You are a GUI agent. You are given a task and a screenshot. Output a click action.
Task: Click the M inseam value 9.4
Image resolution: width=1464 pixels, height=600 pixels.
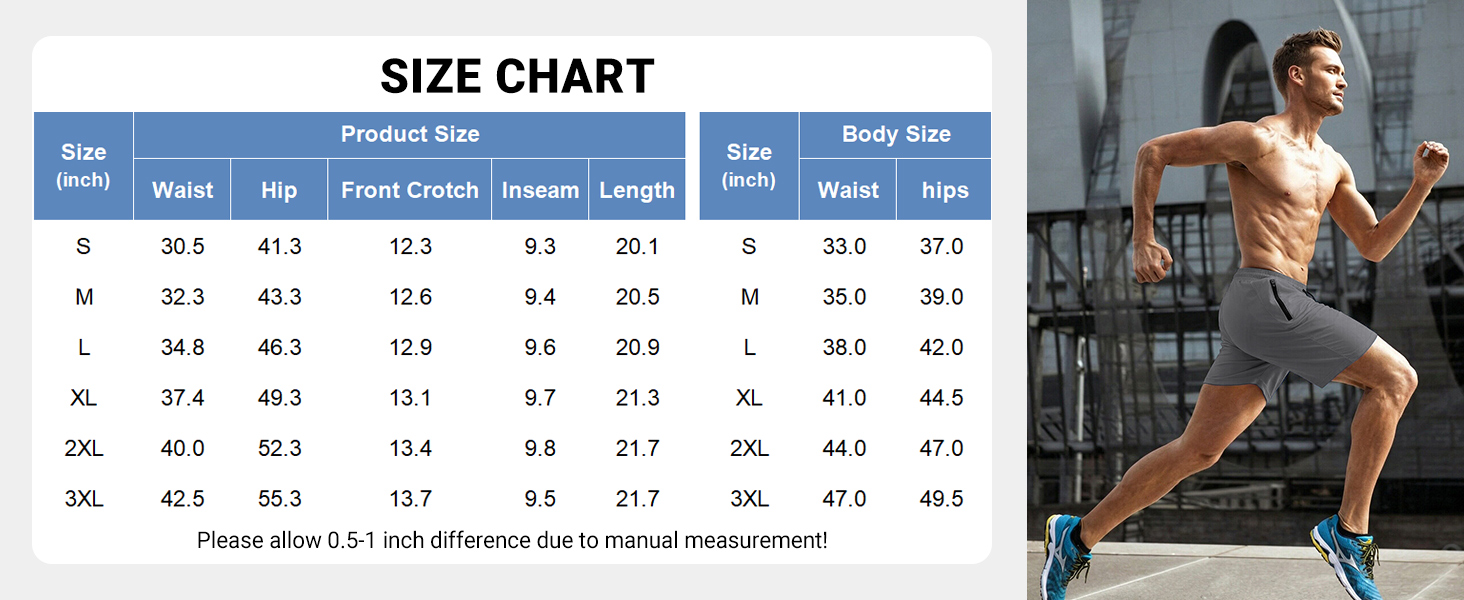point(540,297)
